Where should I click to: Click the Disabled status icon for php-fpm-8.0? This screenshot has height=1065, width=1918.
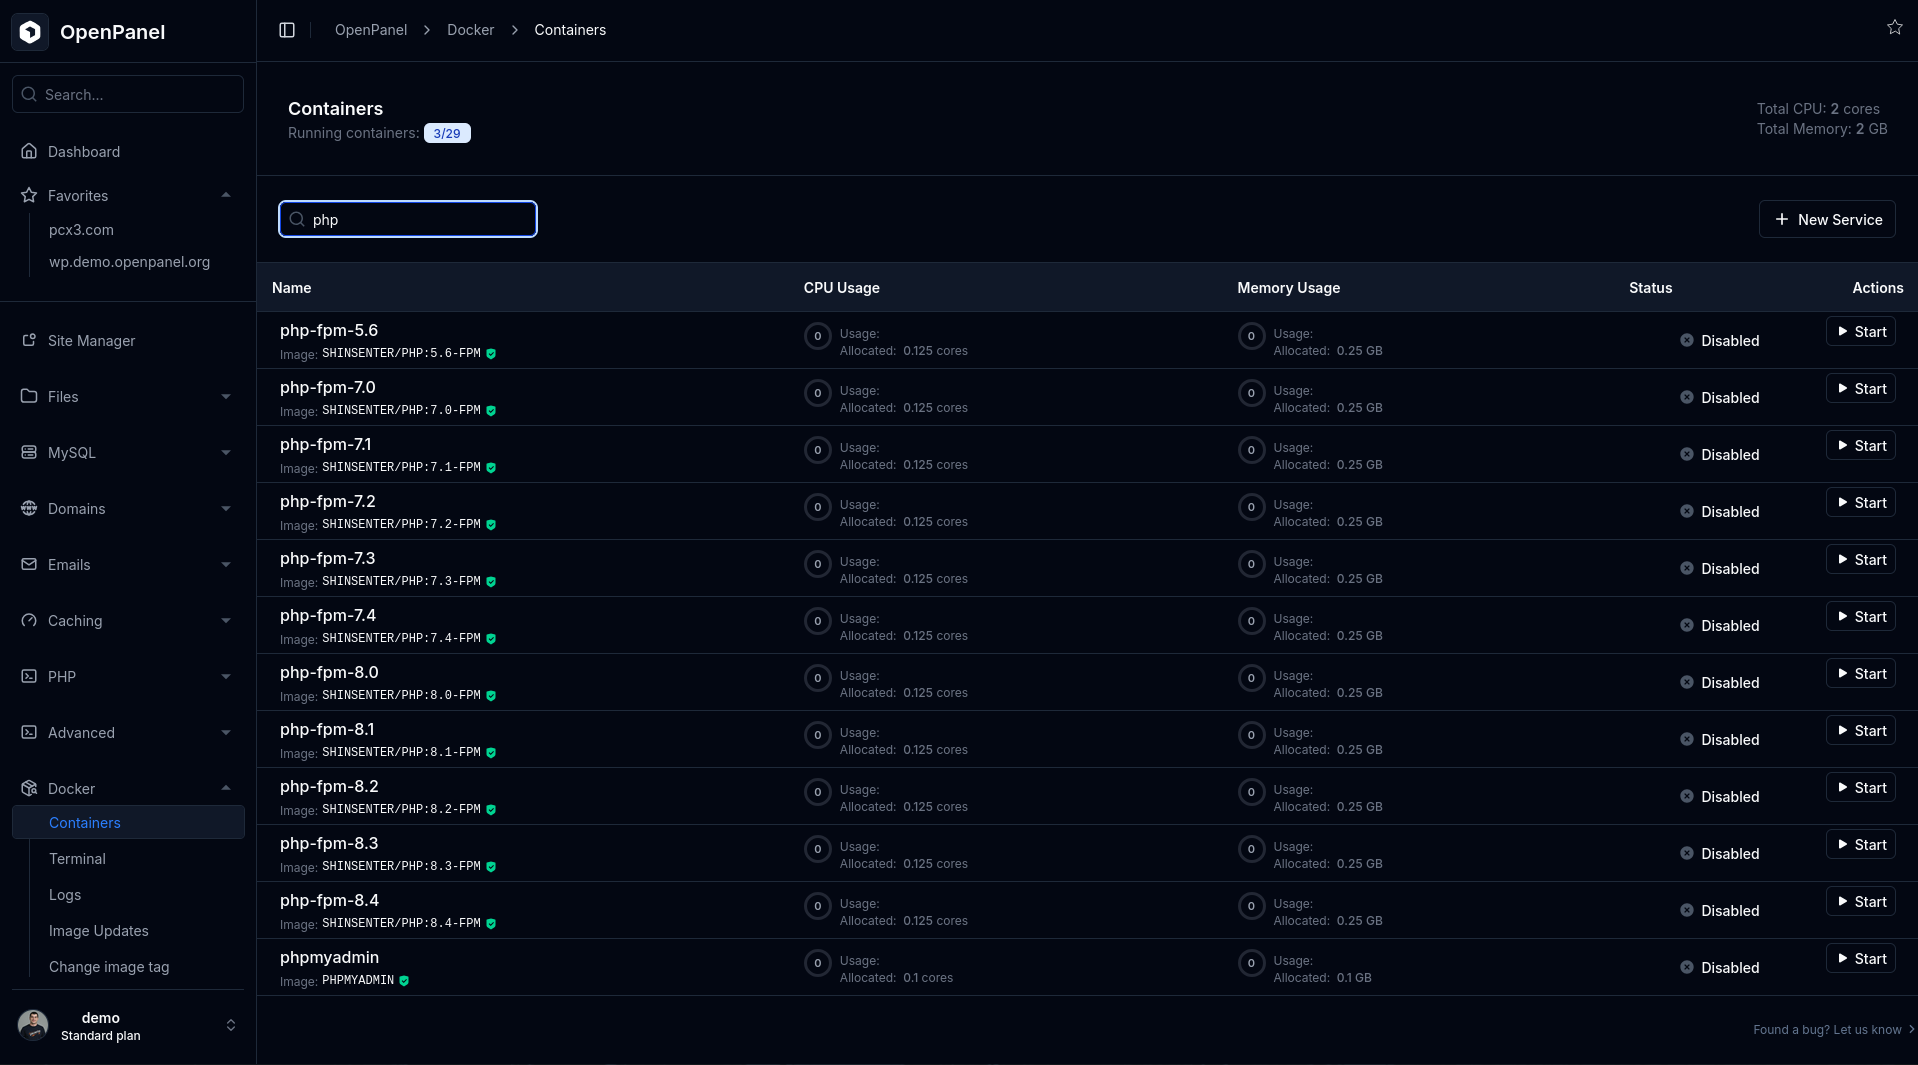point(1687,682)
